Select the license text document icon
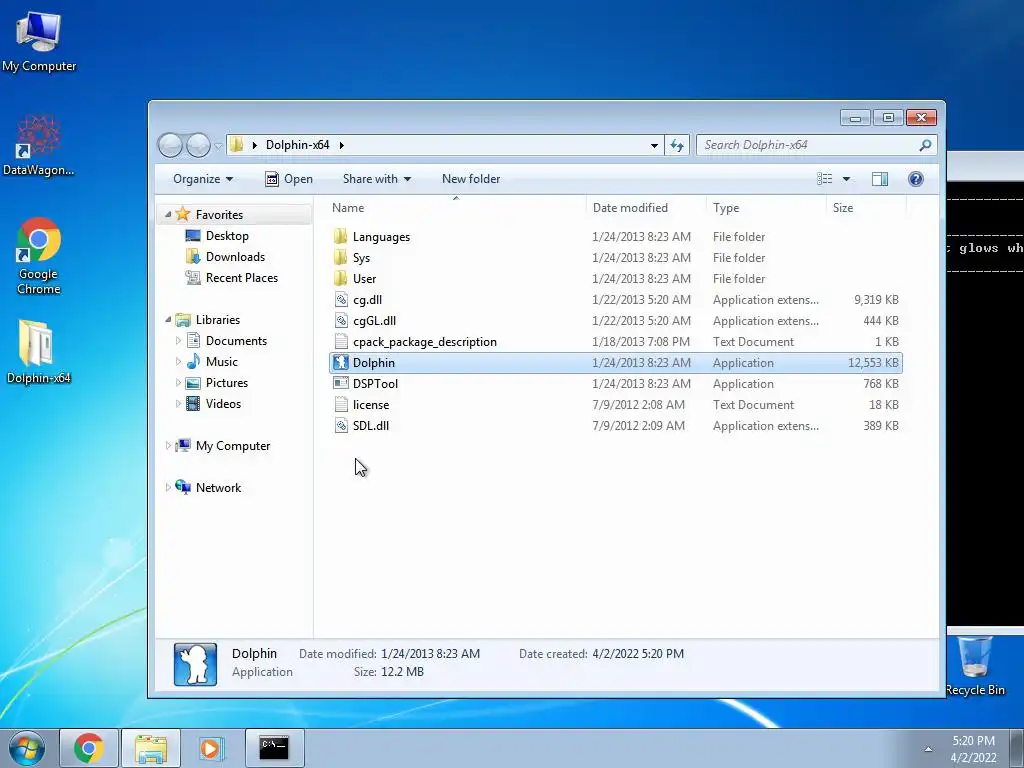This screenshot has height=768, width=1024. (x=340, y=405)
